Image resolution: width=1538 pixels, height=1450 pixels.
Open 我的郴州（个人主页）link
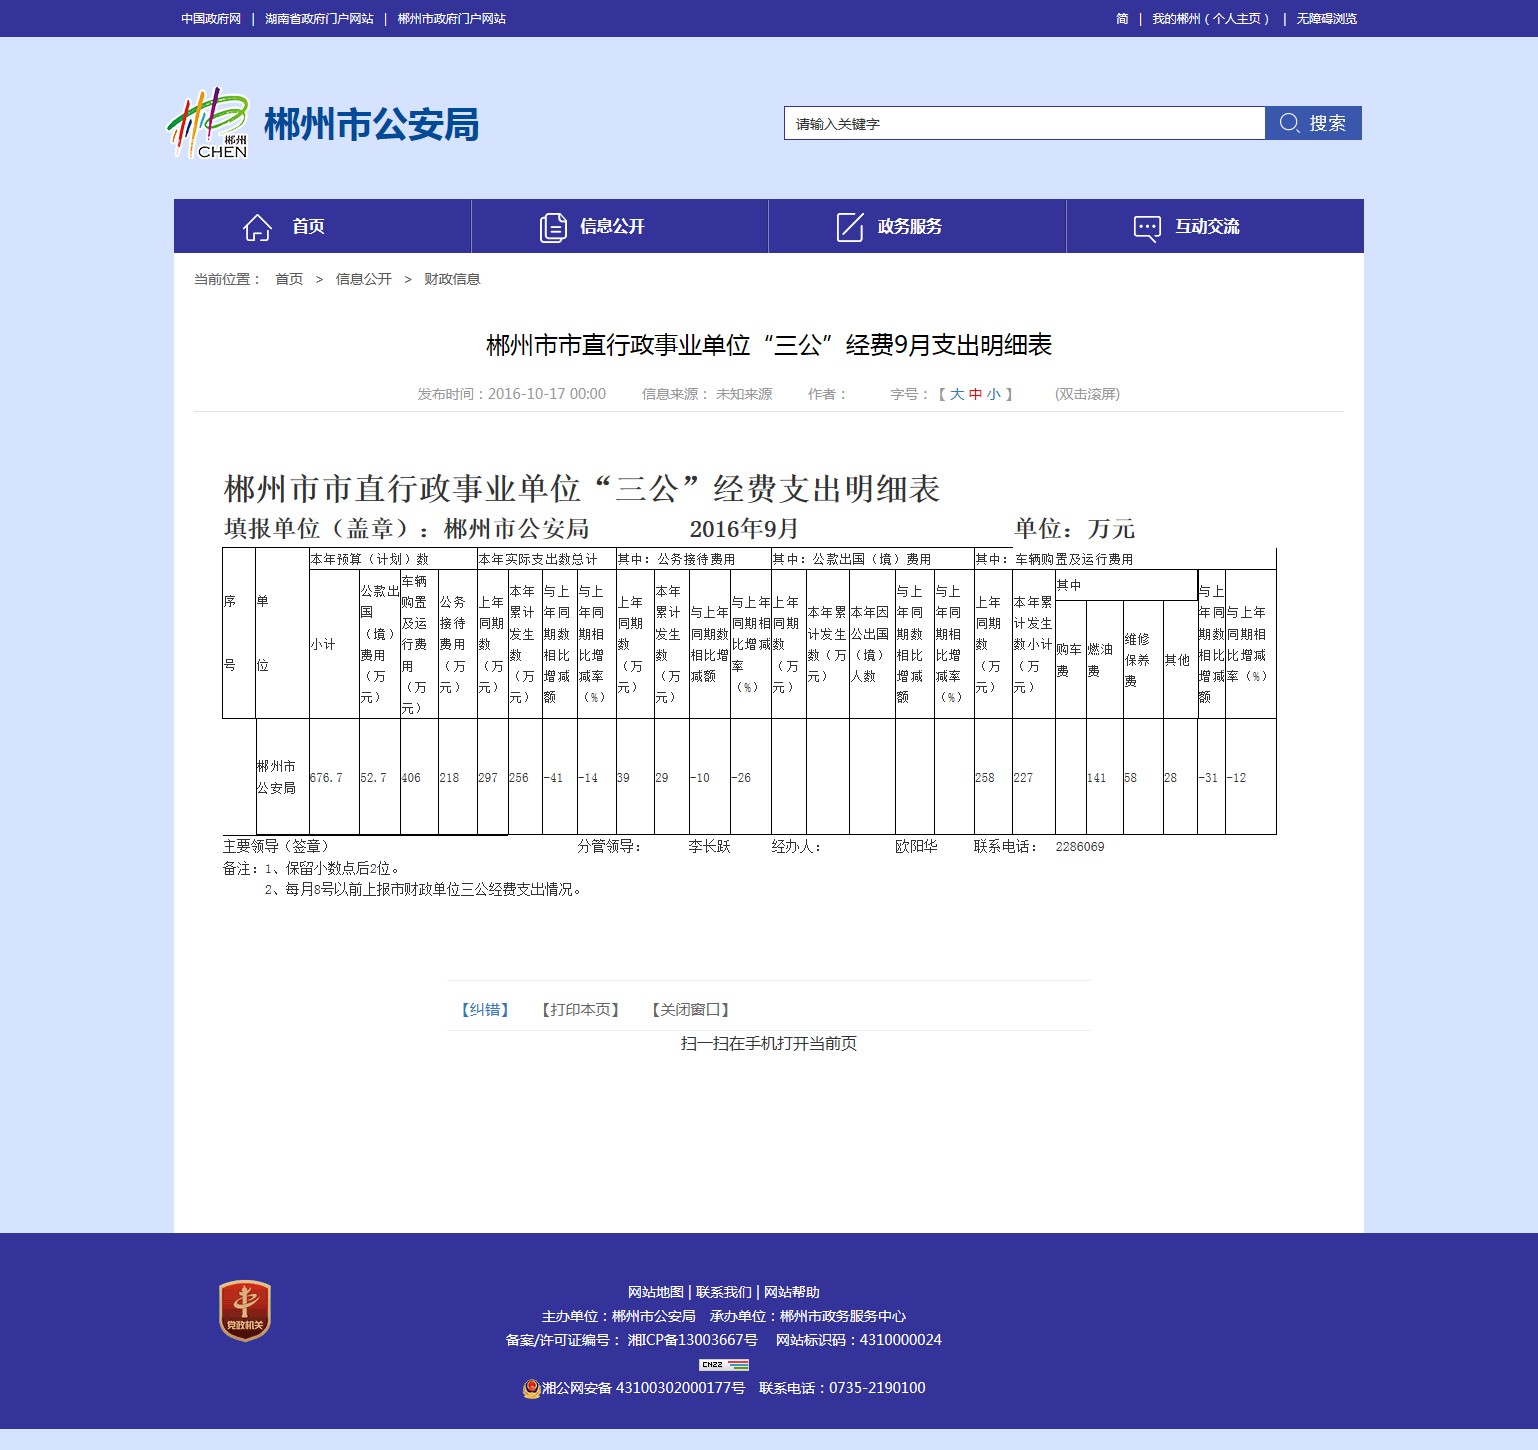tap(1211, 19)
